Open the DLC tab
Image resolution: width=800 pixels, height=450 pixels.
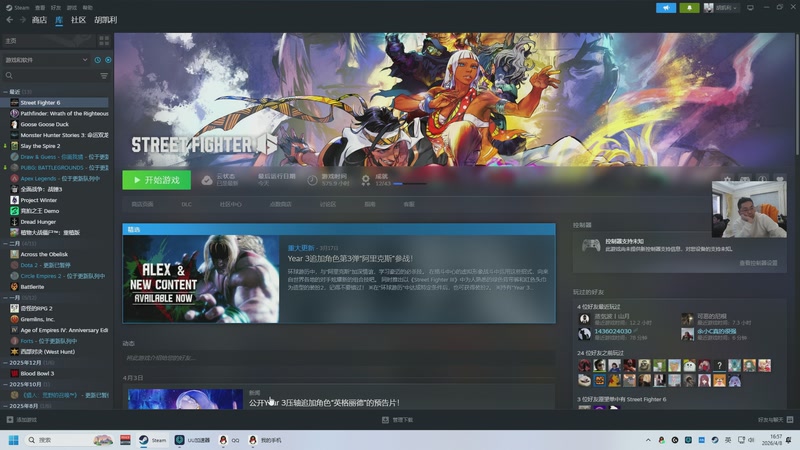187,204
